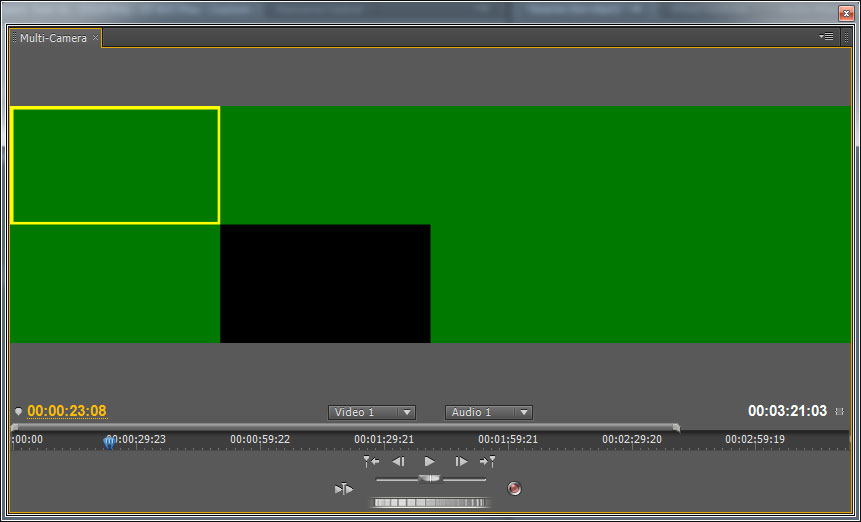Go to previous edit point
861x522 pixels.
[371, 462]
